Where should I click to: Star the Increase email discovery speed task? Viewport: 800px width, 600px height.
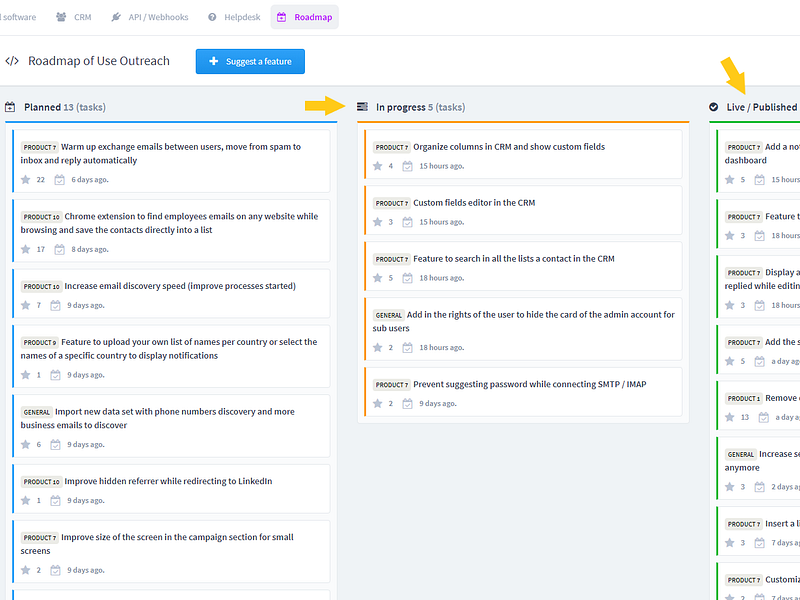pyautogui.click(x=26, y=305)
